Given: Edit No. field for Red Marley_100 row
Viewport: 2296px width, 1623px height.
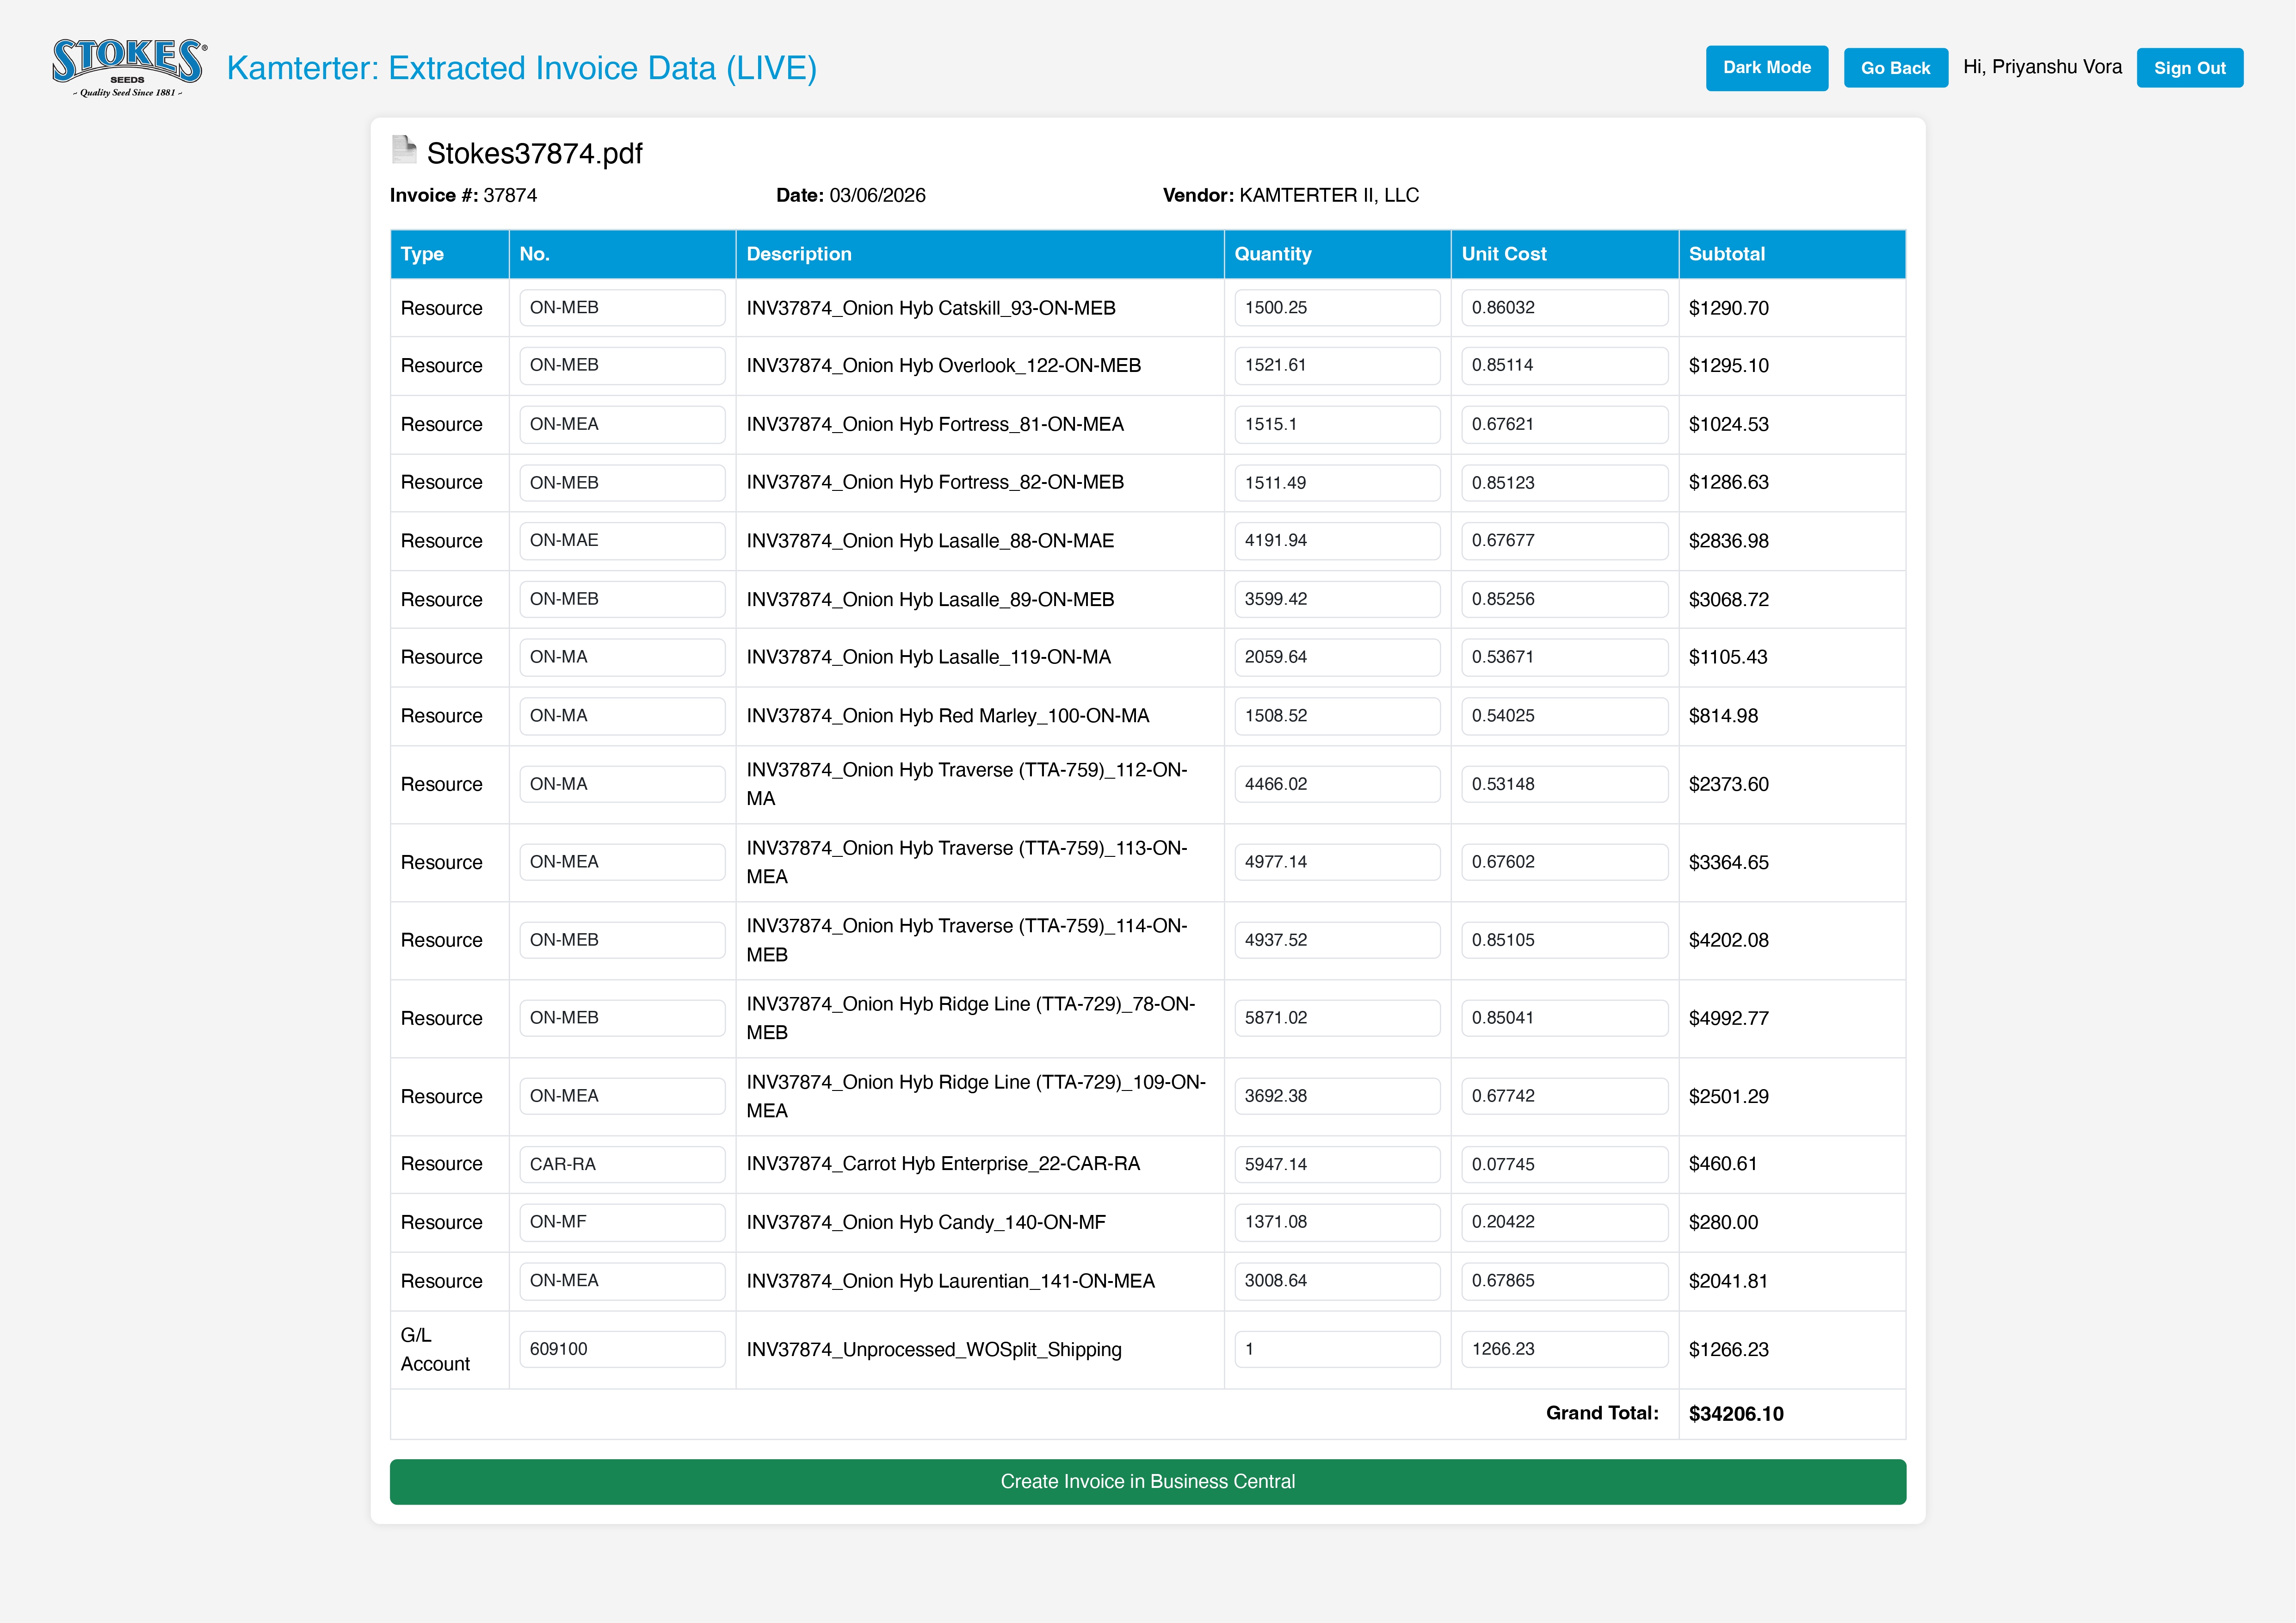Looking at the screenshot, I should [622, 716].
